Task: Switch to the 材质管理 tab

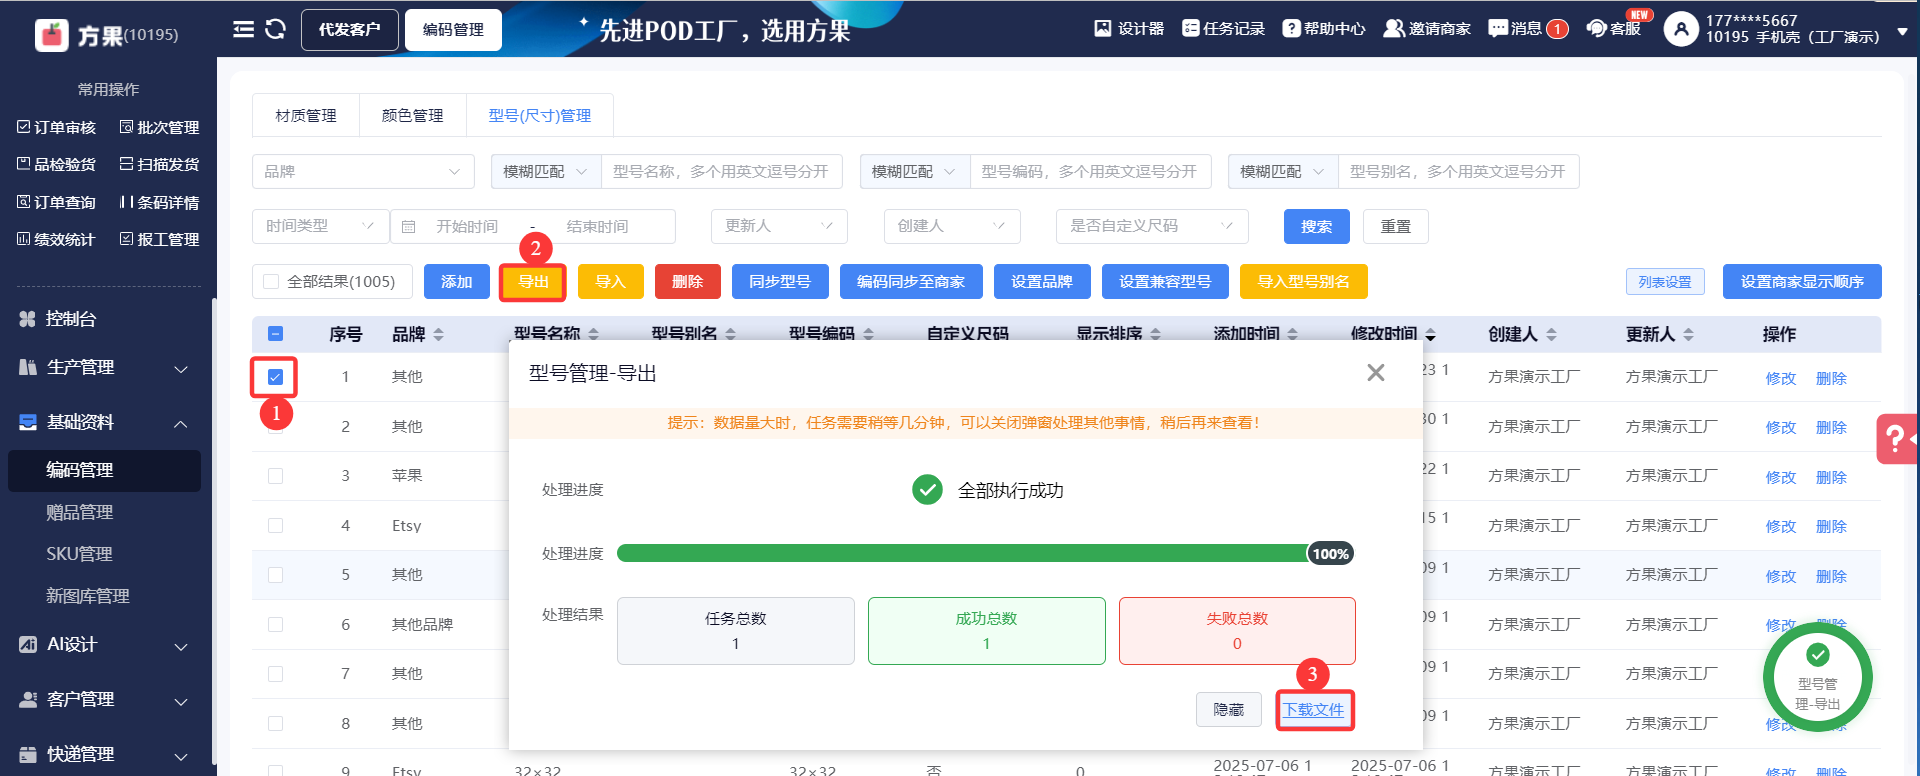Action: (306, 116)
